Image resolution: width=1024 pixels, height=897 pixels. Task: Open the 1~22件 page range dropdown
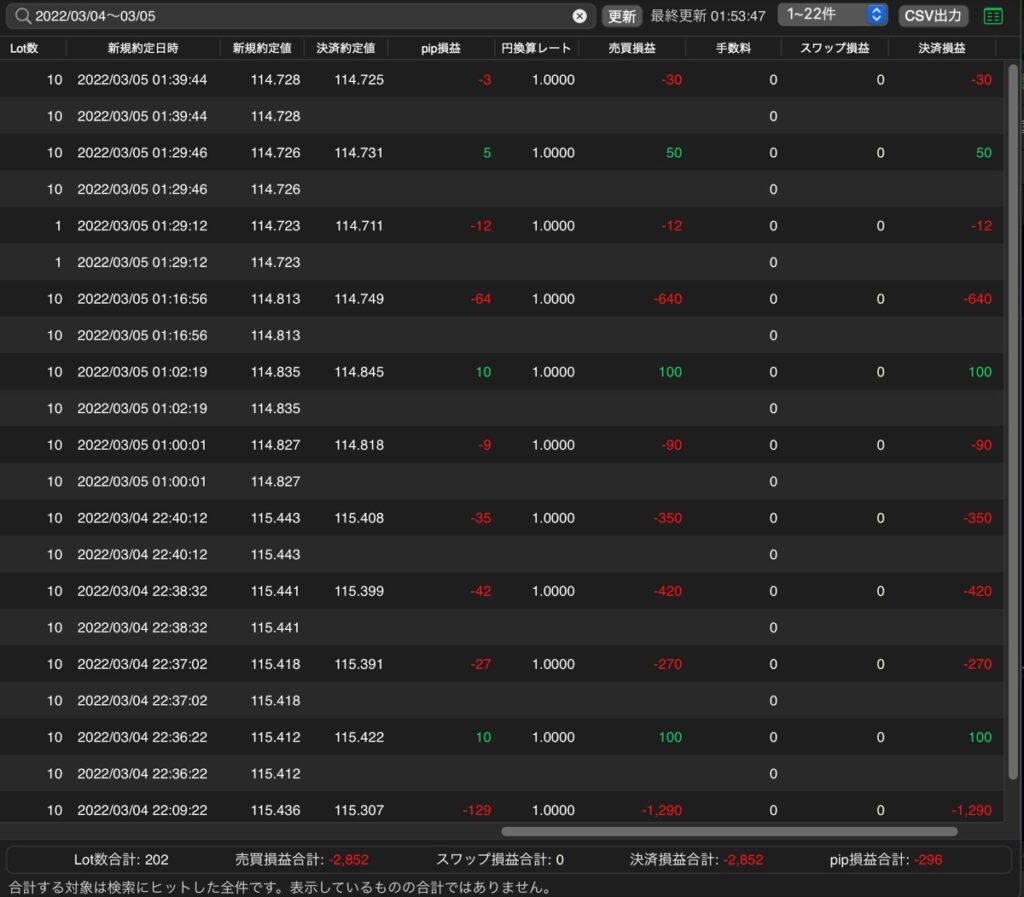[x=832, y=14]
